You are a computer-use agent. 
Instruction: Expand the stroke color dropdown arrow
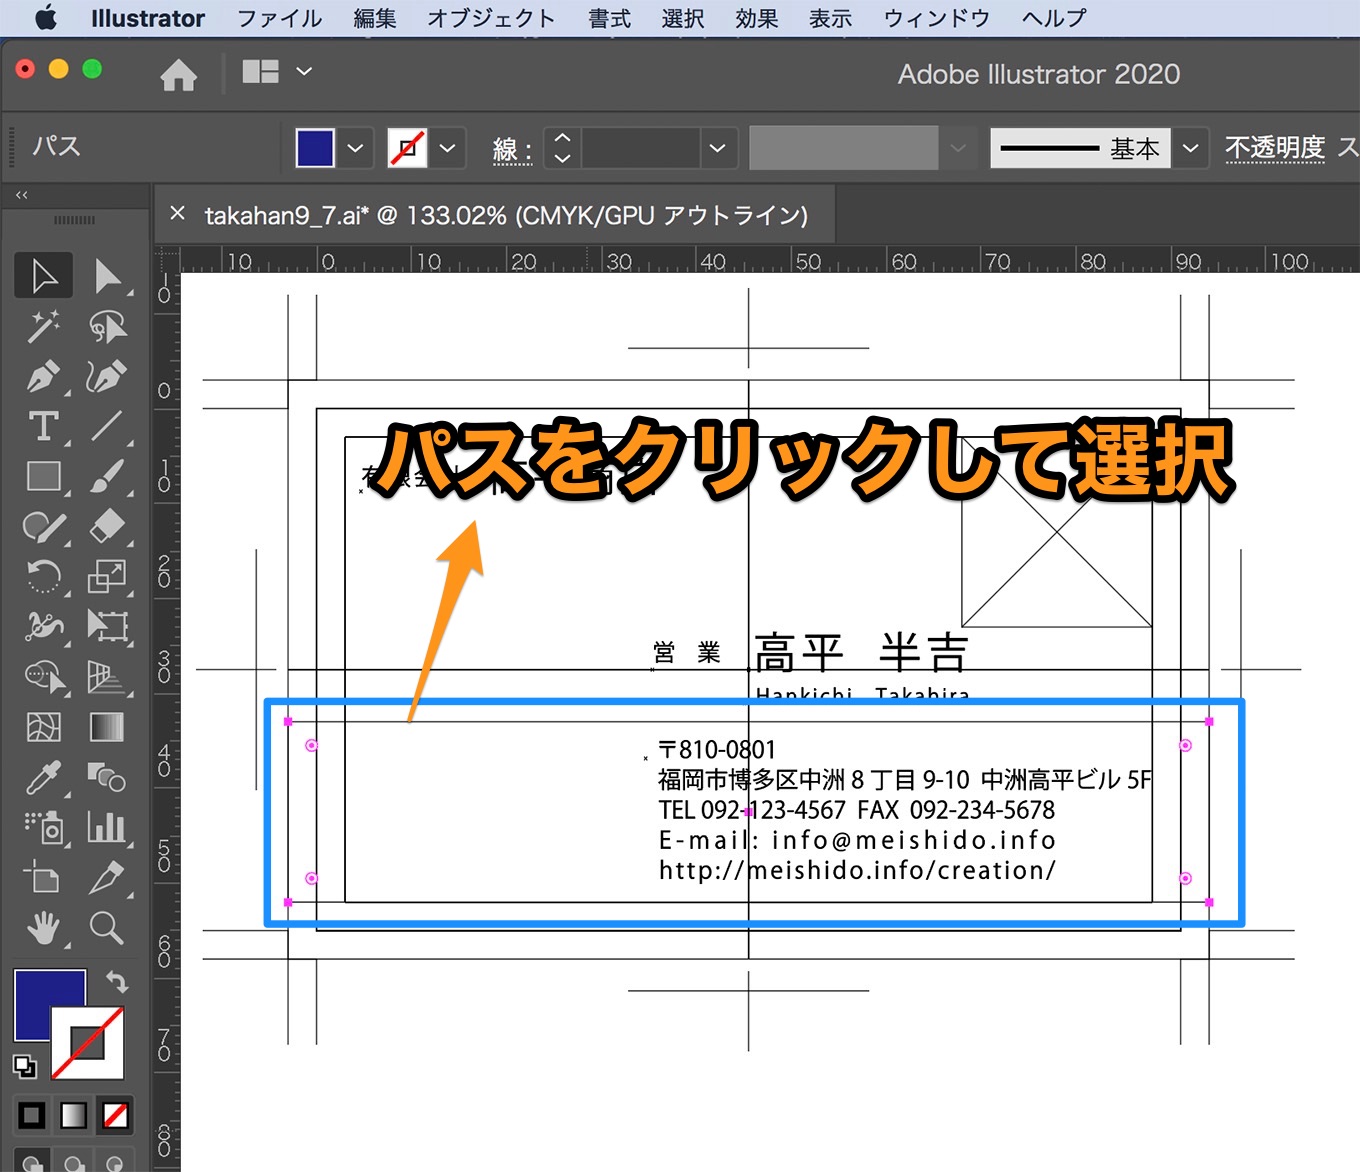(447, 148)
